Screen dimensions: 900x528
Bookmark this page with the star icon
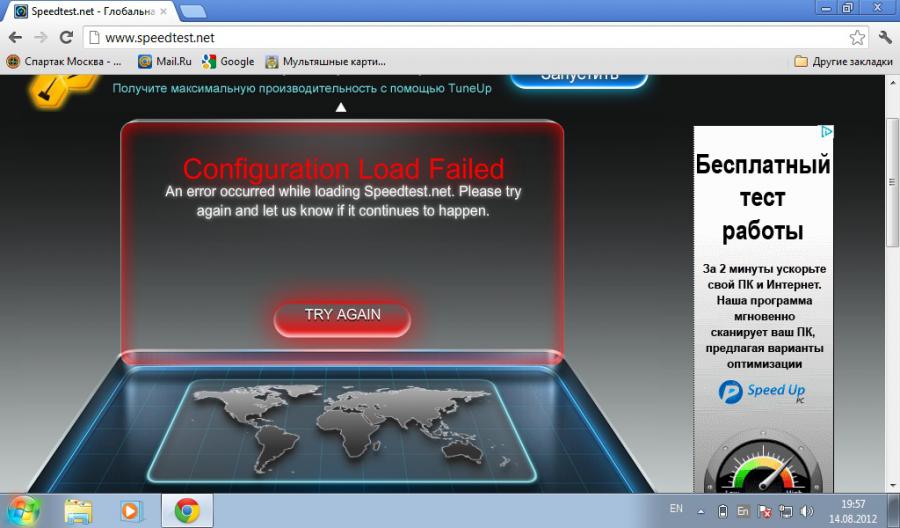coord(857,38)
